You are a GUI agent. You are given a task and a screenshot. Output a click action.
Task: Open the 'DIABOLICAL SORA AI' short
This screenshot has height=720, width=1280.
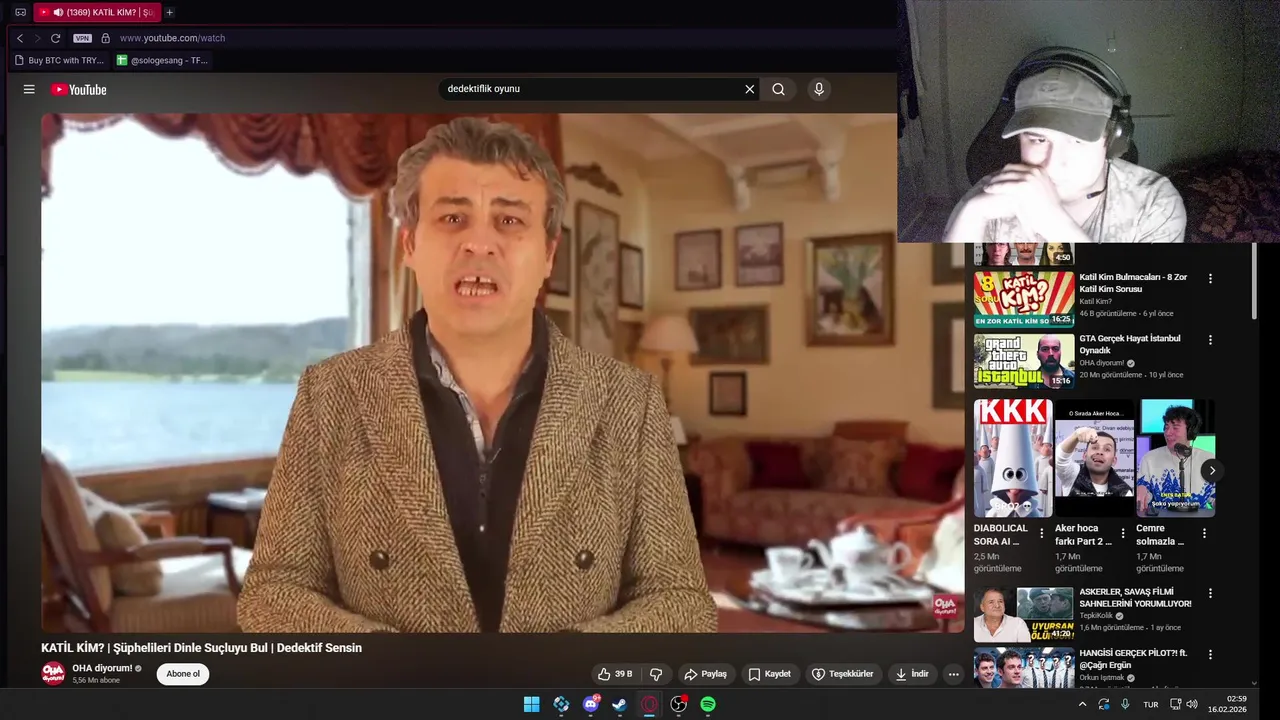click(x=1013, y=458)
